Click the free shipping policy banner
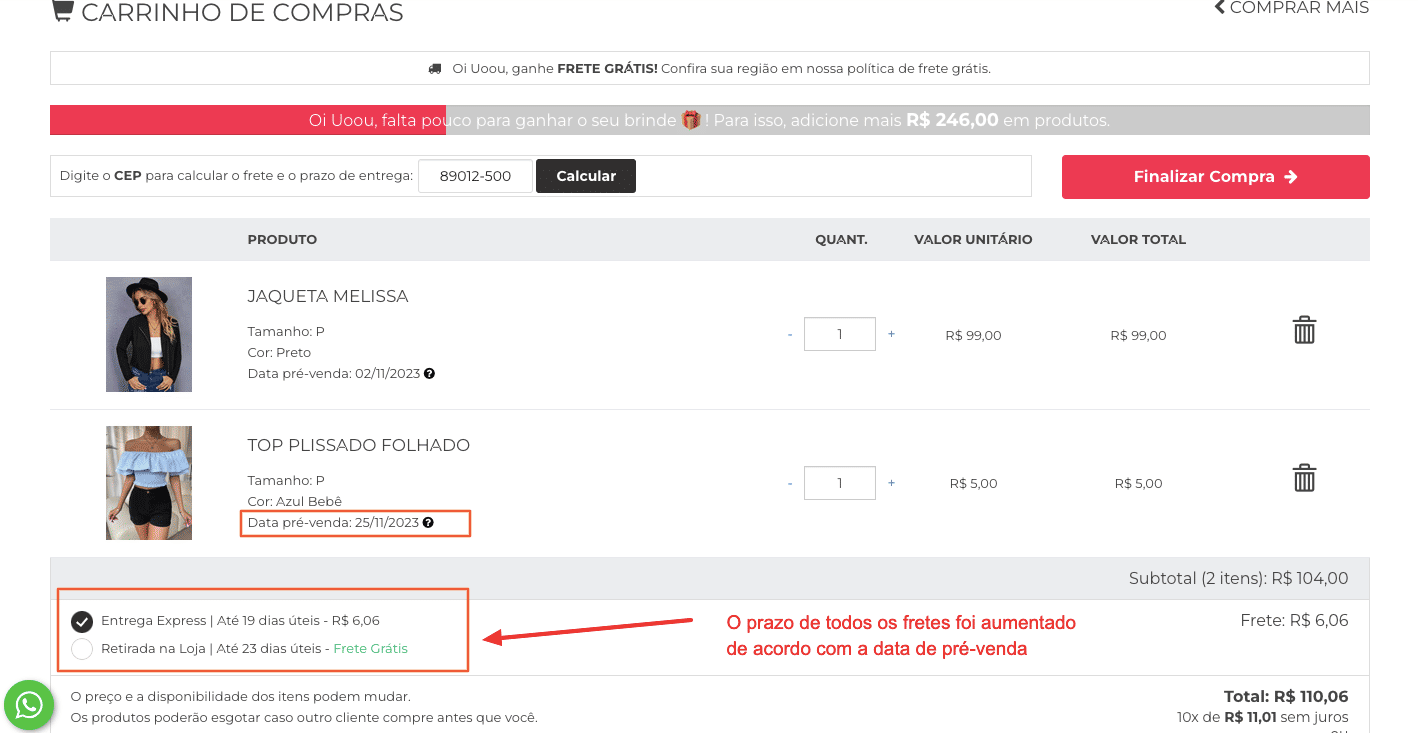Screen dimensions: 1418x733 (x=710, y=69)
